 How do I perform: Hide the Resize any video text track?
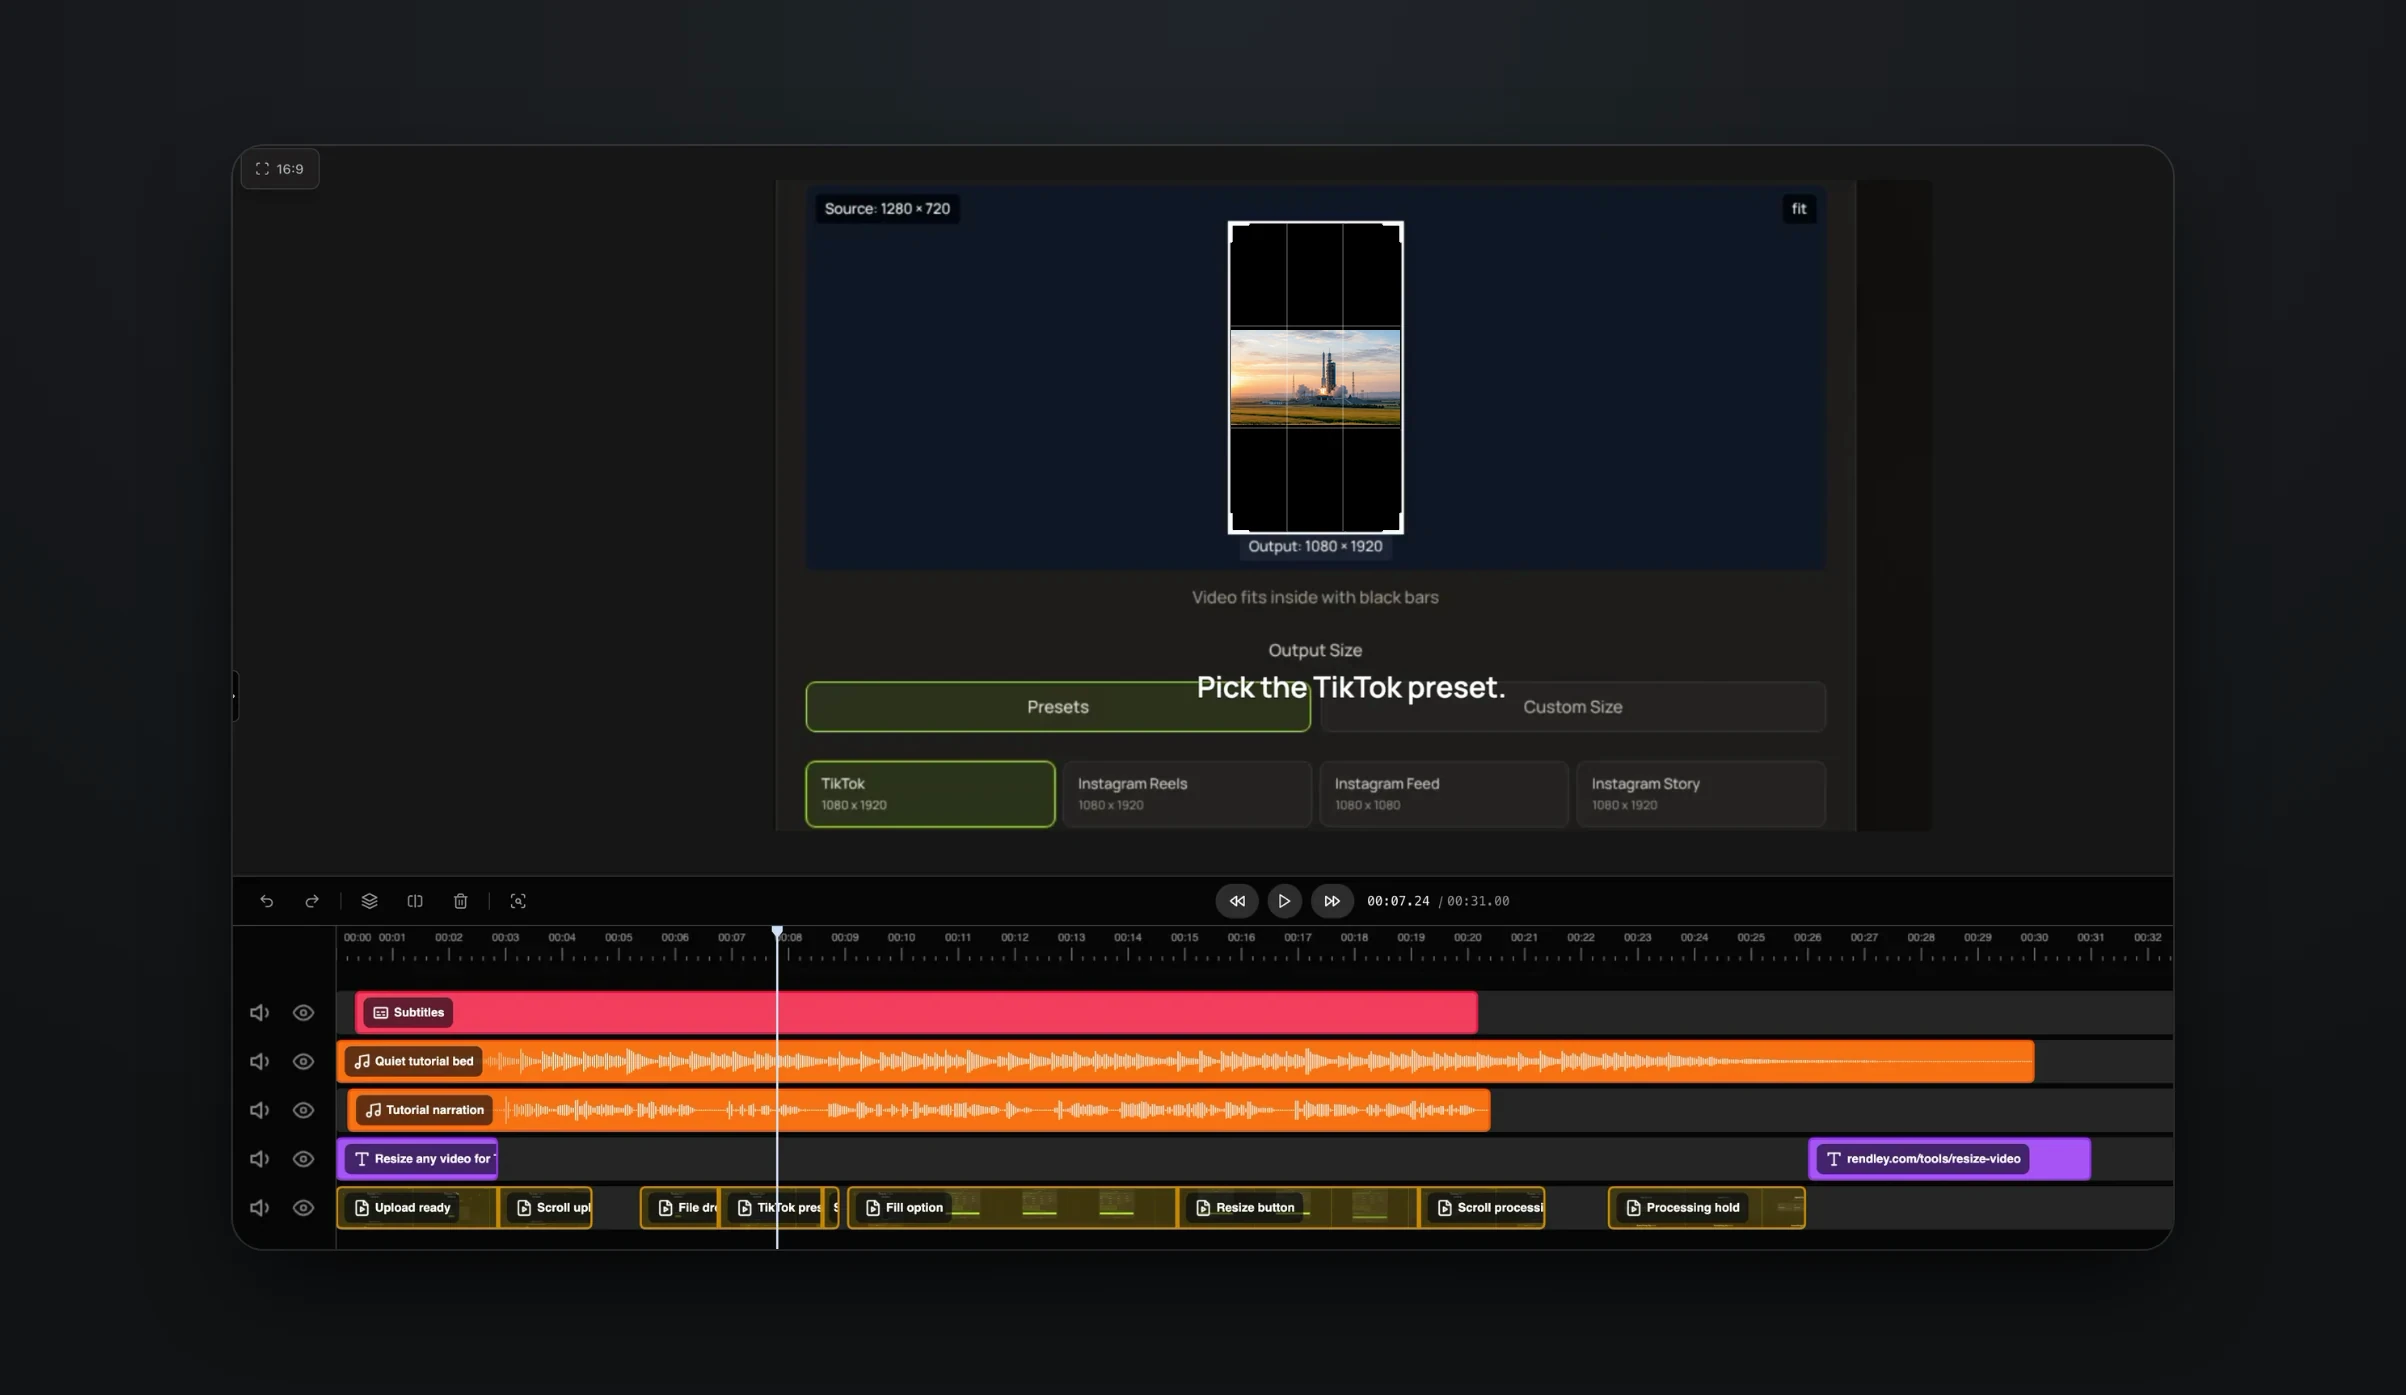click(303, 1159)
